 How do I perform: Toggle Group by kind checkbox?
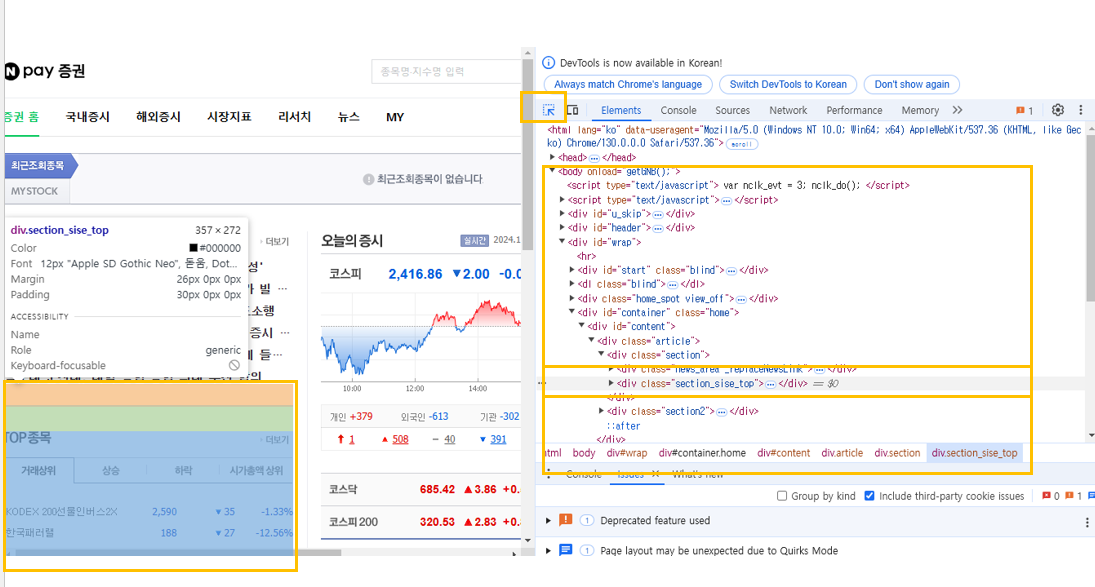tap(781, 496)
